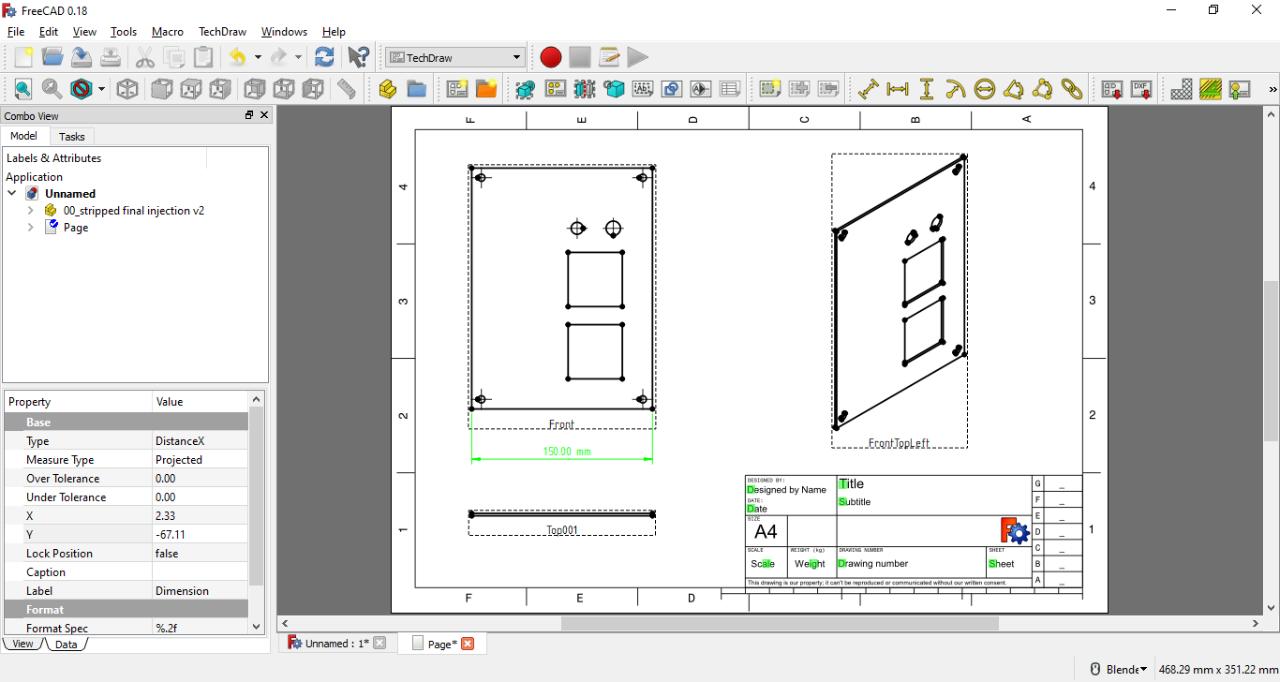Viewport: 1280px width, 682px height.
Task: Click the red macro record button
Action: [x=550, y=58]
